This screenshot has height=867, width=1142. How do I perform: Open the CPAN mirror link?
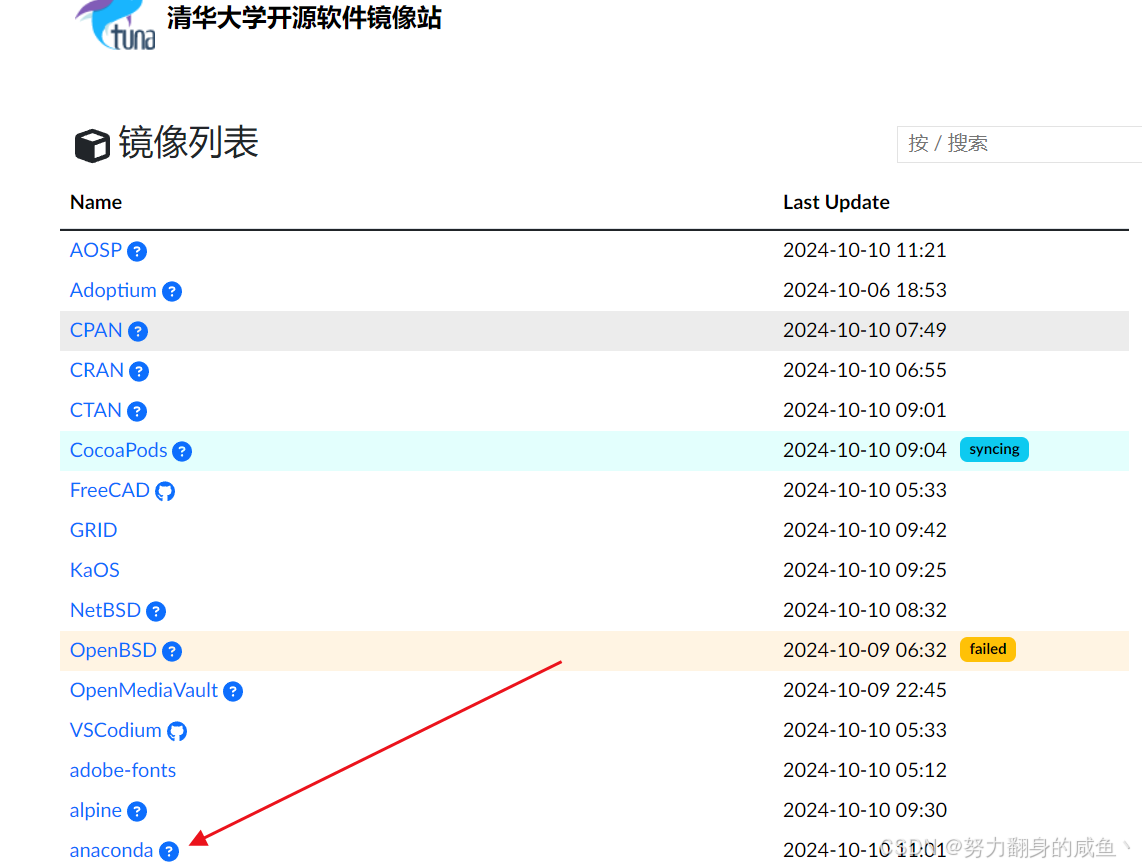point(96,330)
